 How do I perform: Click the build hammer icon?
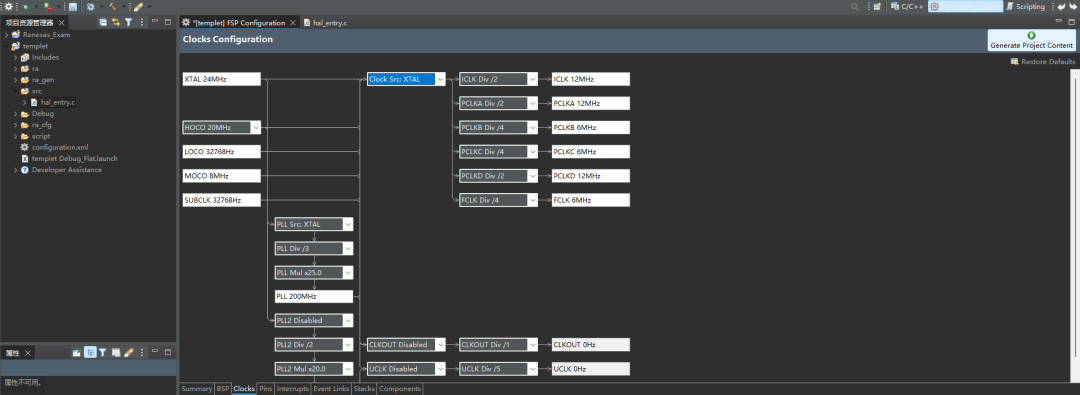coord(112,6)
